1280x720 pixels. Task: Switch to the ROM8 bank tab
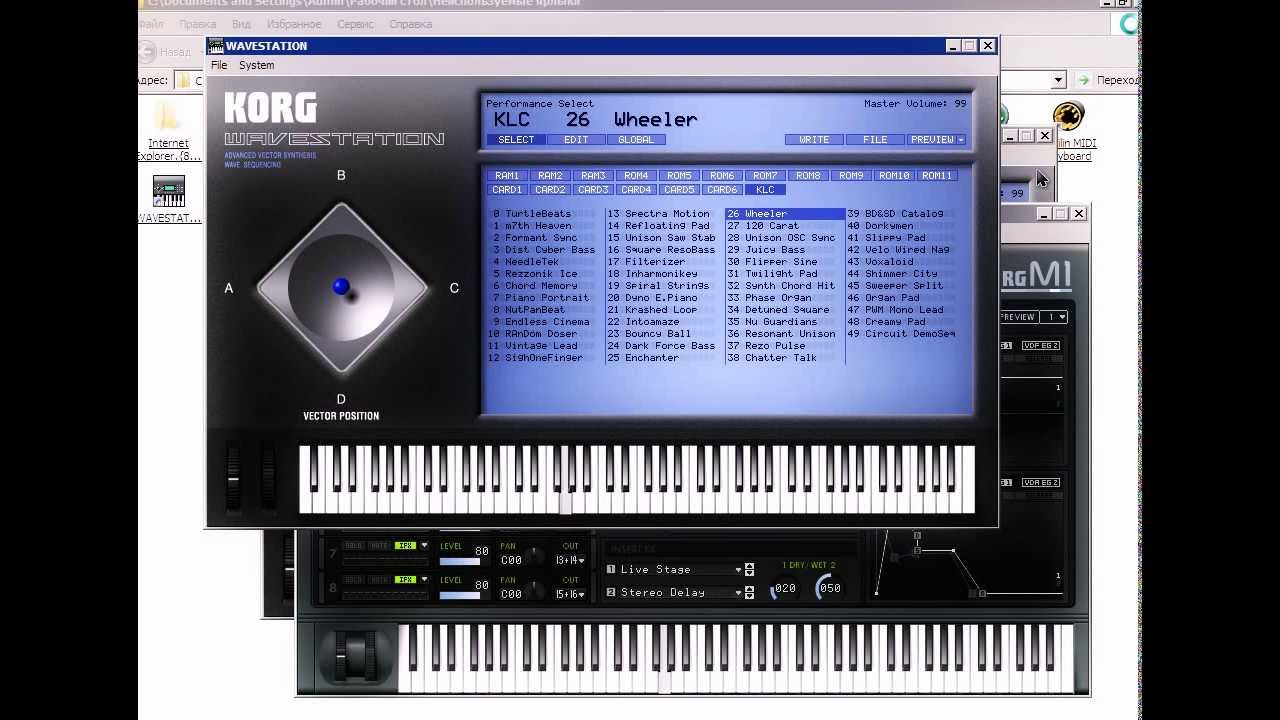[808, 176]
